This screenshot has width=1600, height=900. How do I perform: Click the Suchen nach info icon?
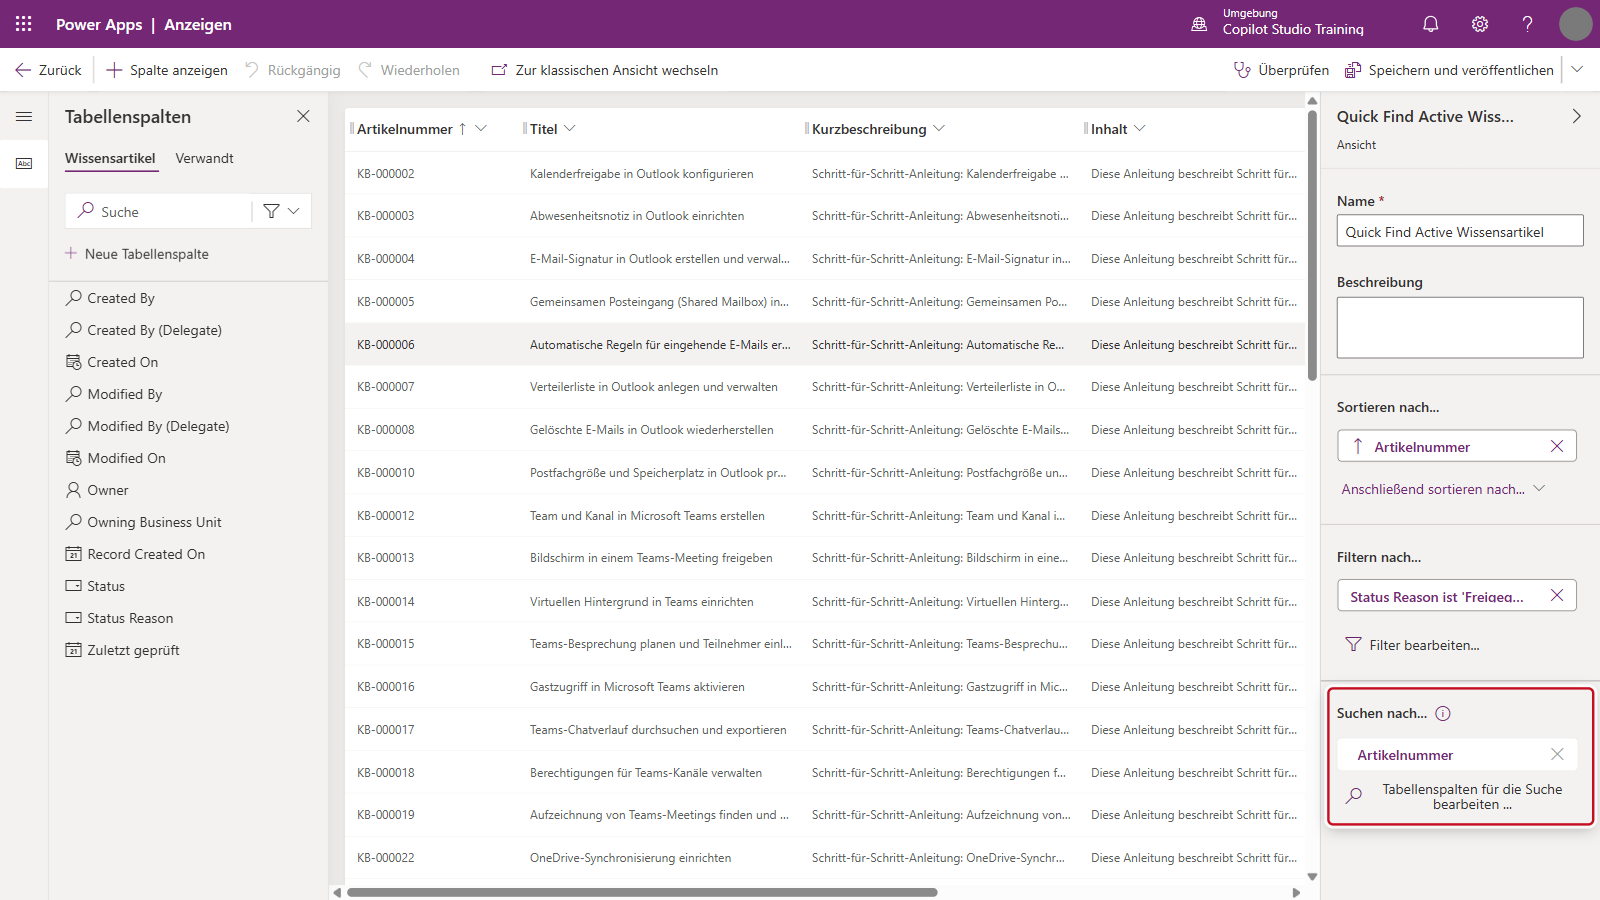point(1443,713)
